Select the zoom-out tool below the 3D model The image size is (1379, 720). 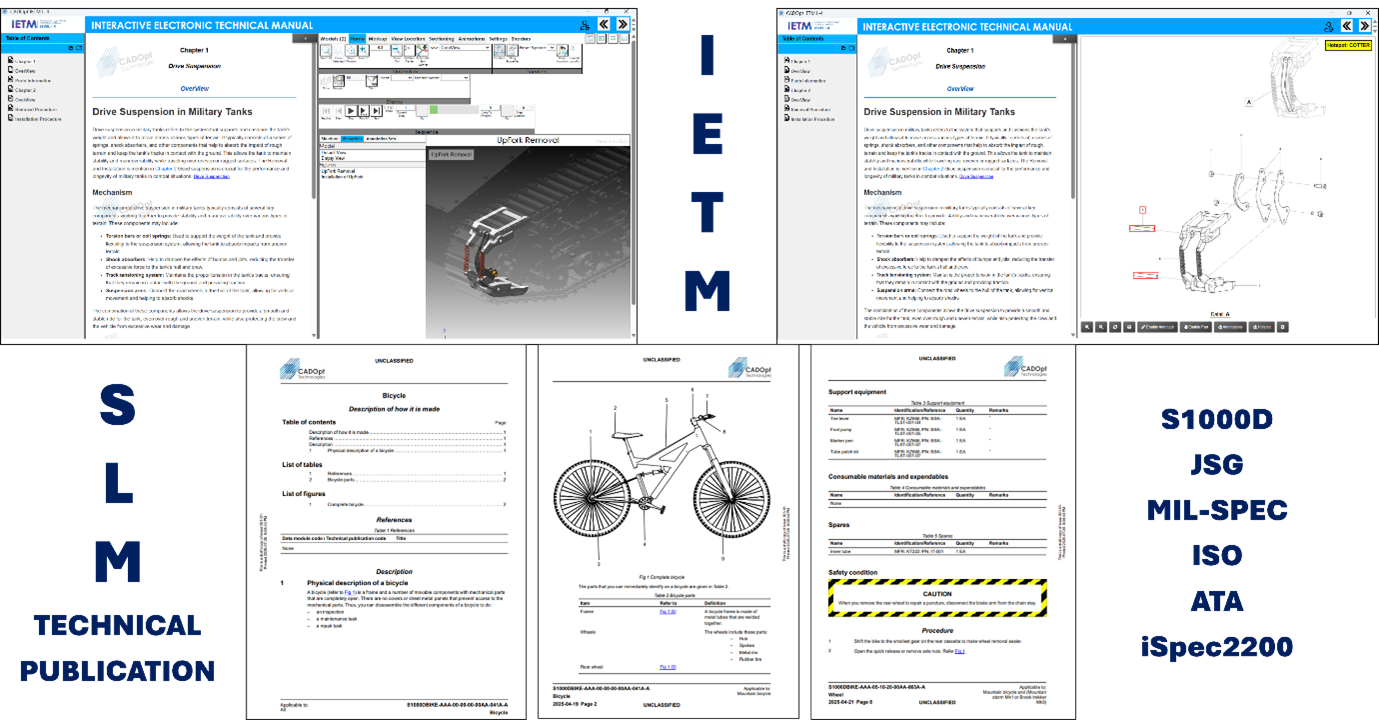(1101, 327)
